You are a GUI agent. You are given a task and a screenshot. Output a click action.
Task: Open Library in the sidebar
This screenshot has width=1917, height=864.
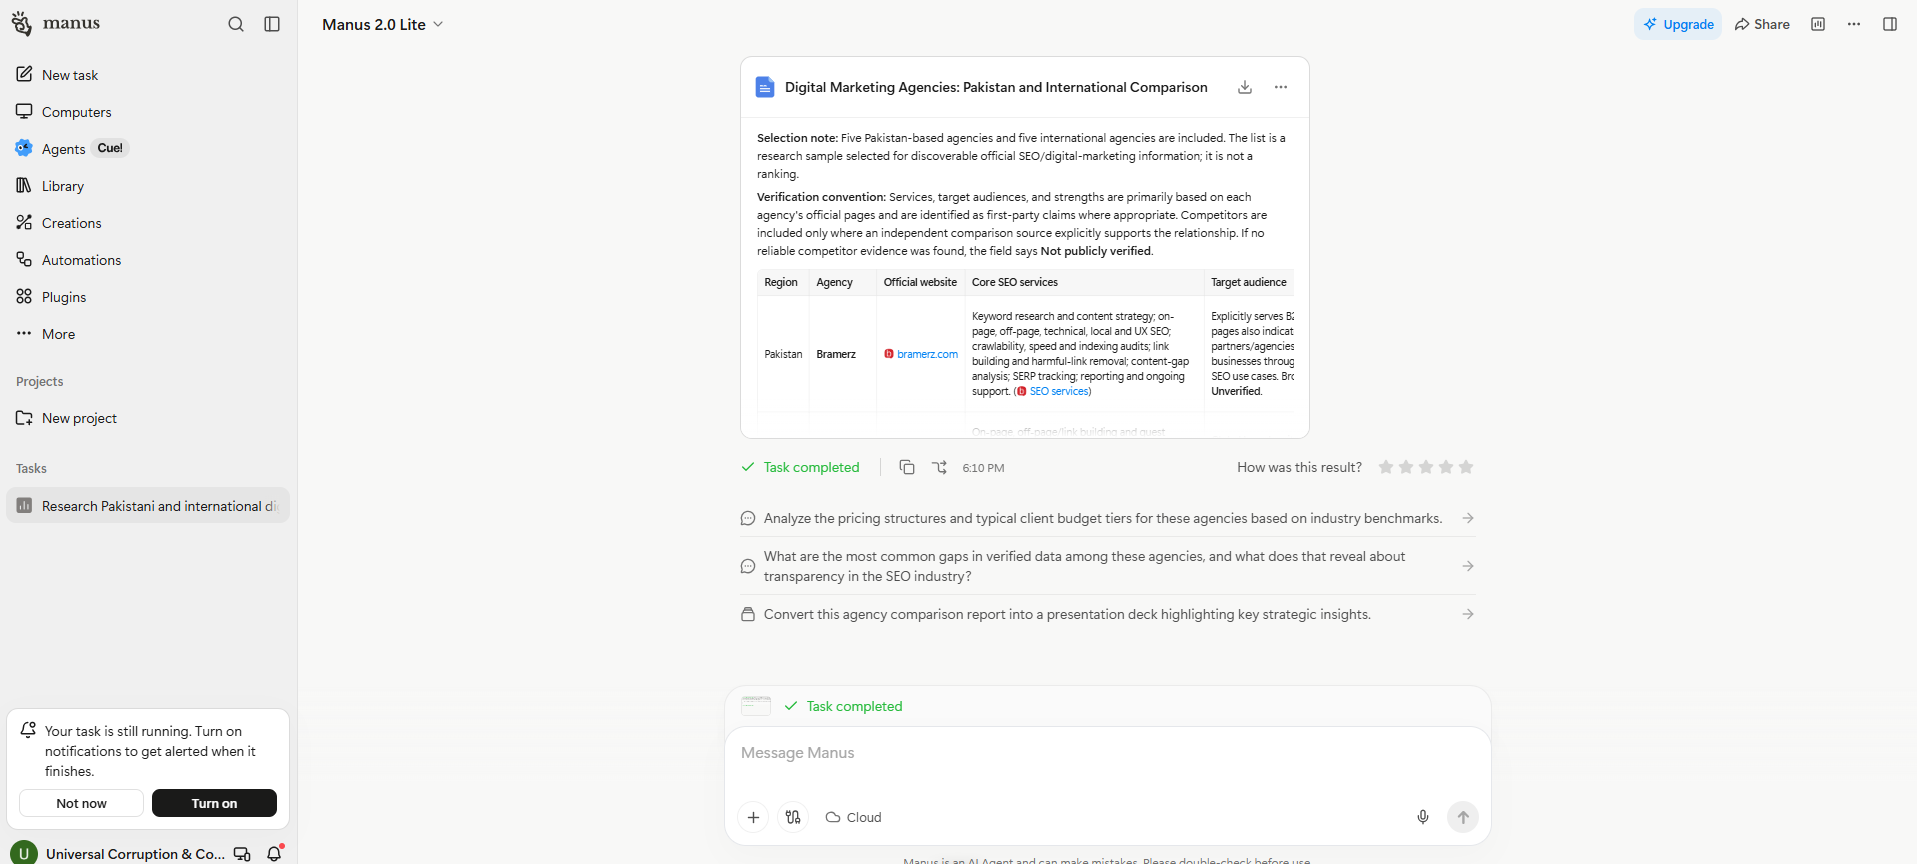tap(148, 186)
